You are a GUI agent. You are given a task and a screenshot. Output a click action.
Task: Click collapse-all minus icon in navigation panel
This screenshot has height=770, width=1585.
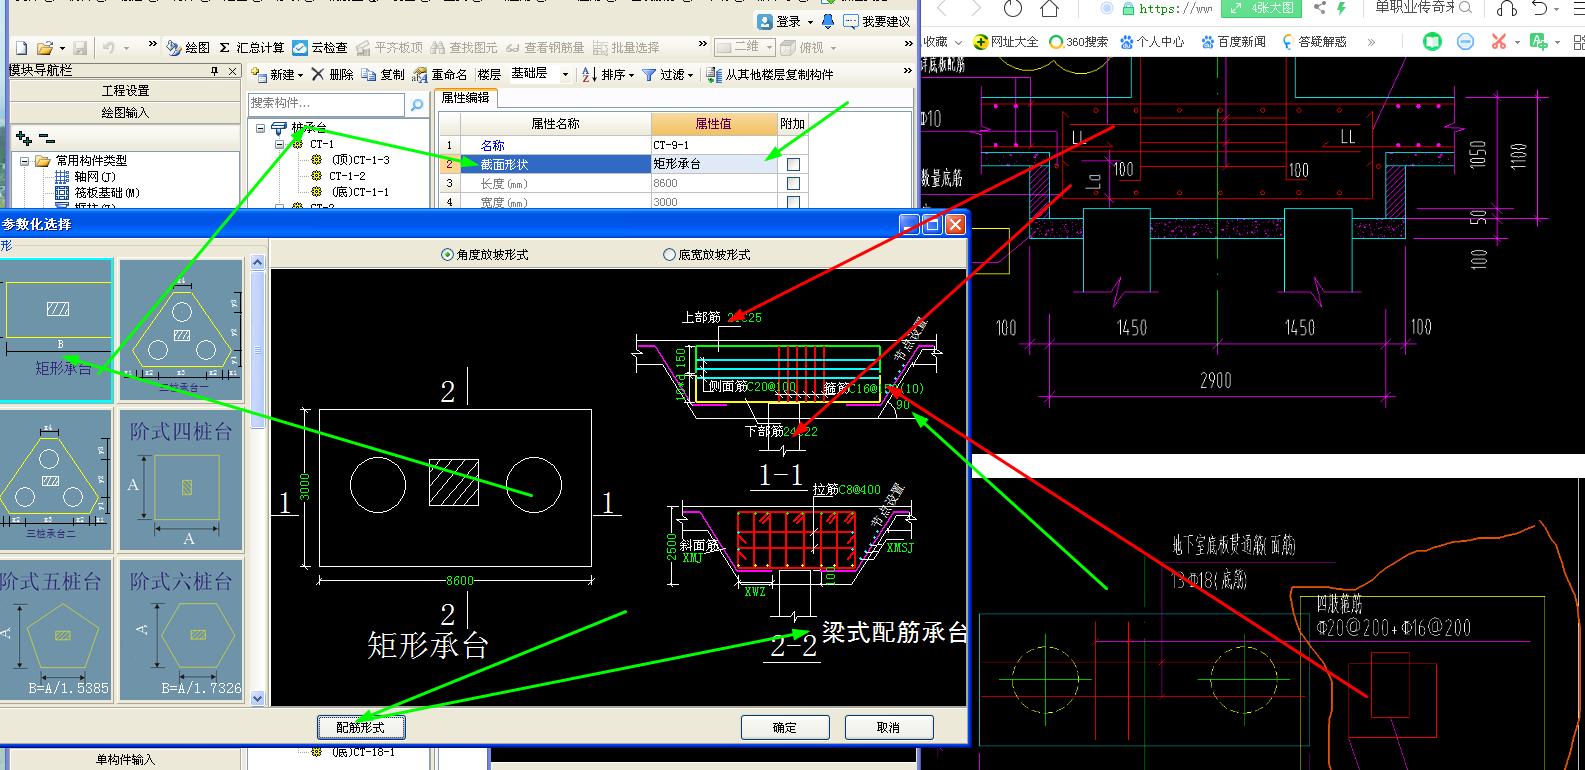coord(47,138)
